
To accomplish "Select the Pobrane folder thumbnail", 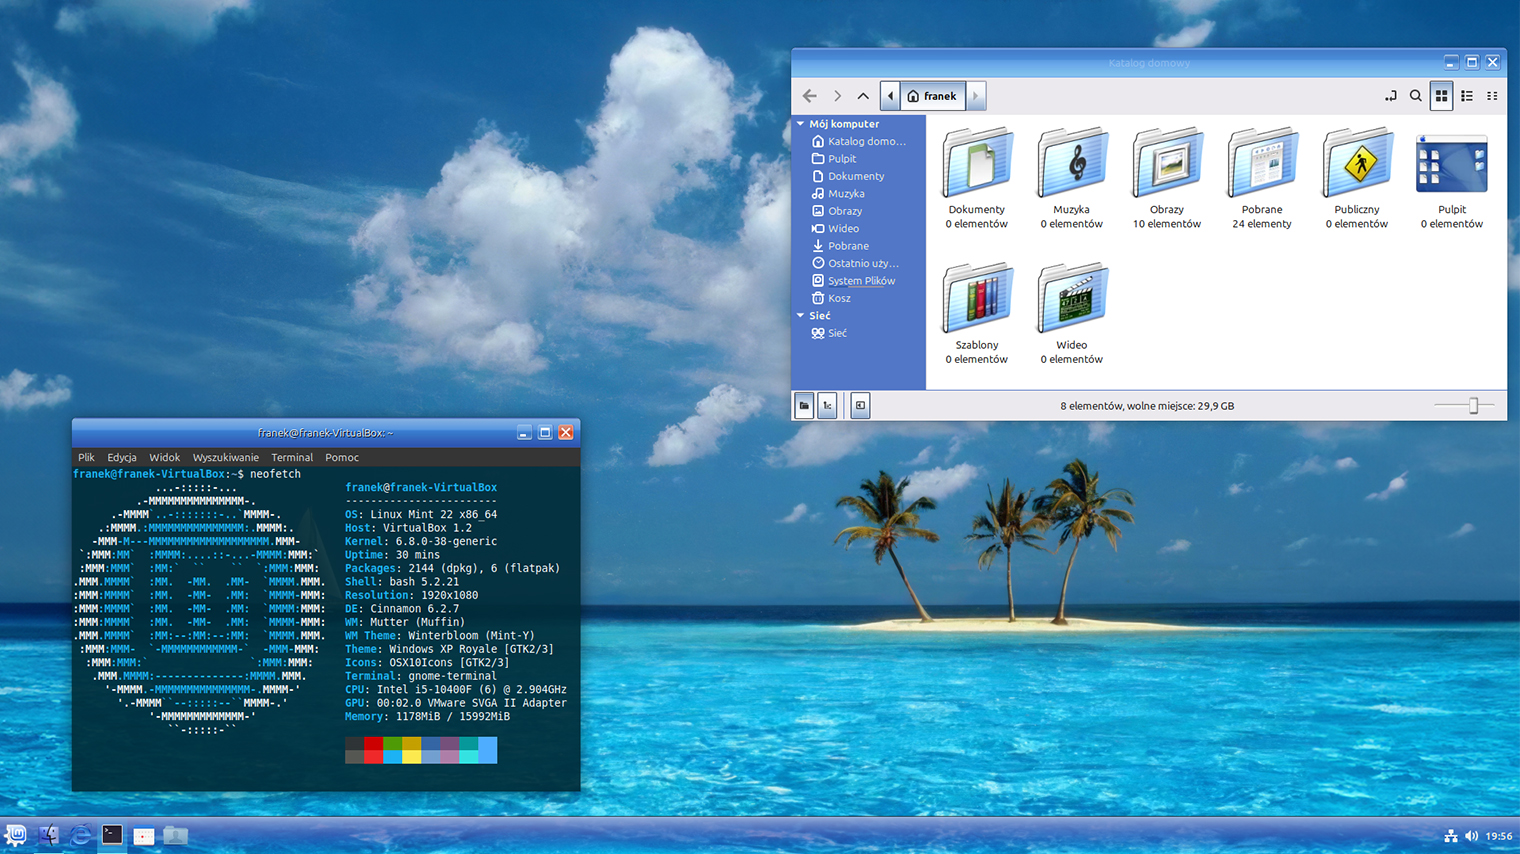I will (x=1261, y=163).
